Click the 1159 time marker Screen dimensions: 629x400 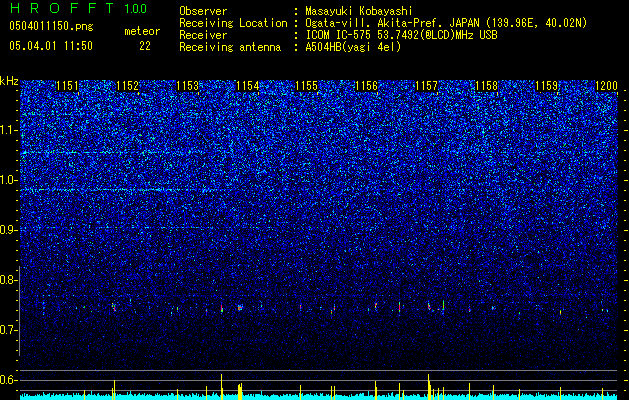coord(547,86)
